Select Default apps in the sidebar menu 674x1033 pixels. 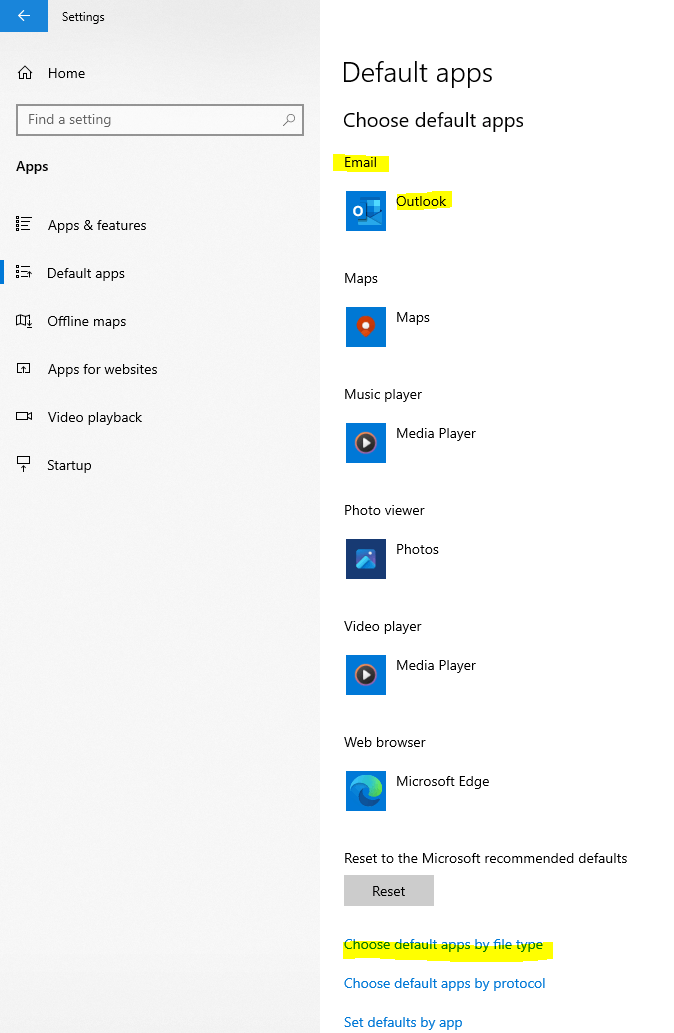(x=86, y=273)
